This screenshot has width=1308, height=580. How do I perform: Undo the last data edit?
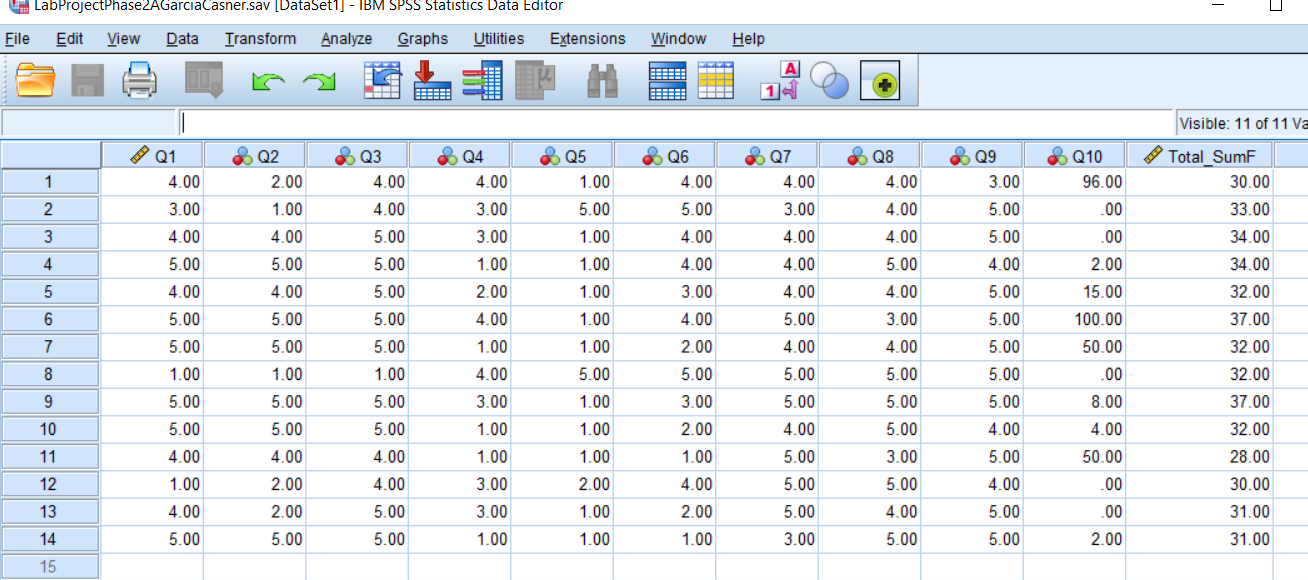click(x=268, y=80)
